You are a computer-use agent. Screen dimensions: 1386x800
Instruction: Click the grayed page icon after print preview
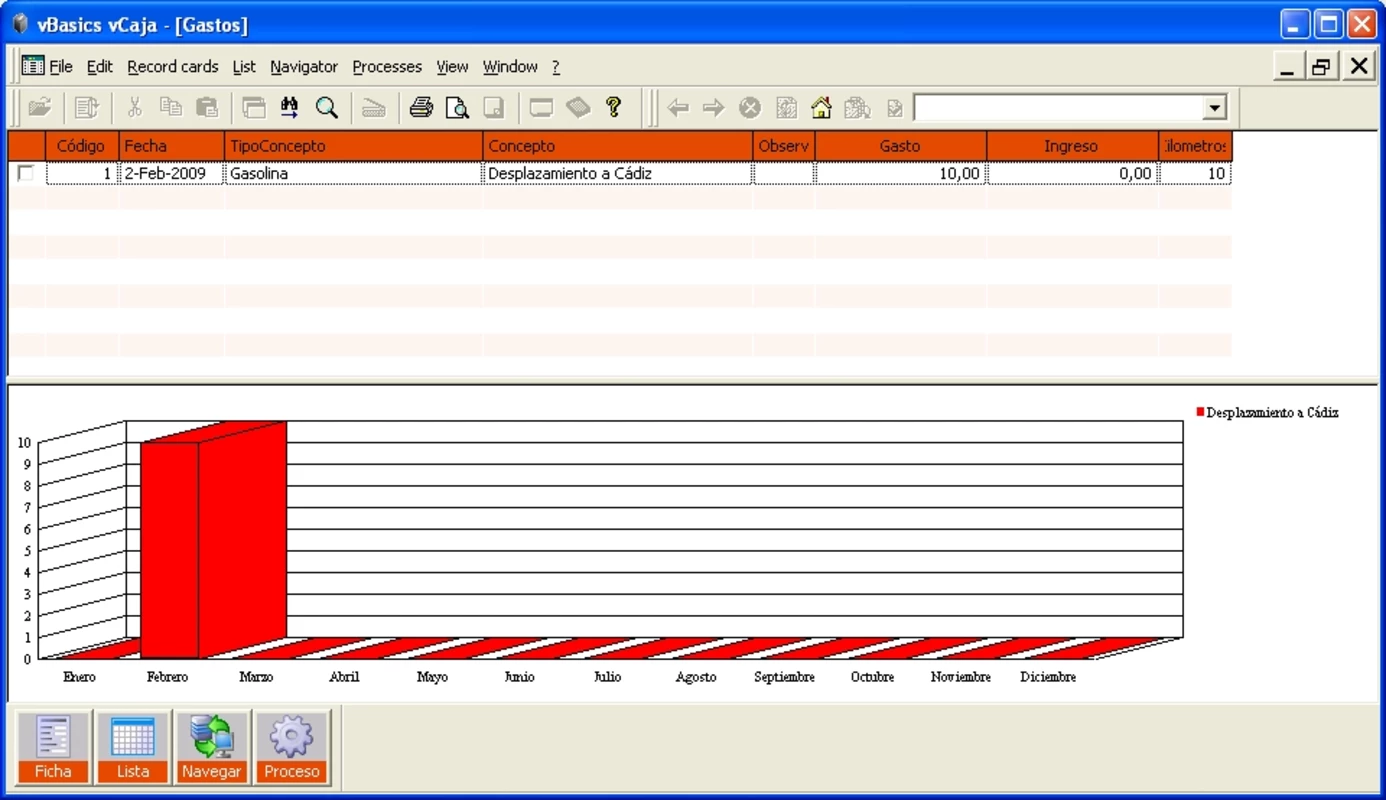493,107
